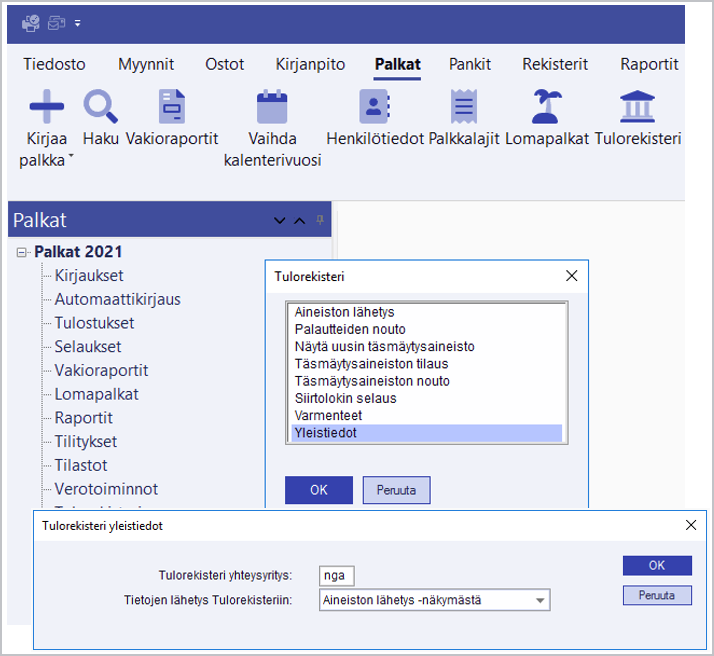714x656 pixels.
Task: Switch to the Kirjanpito ribbon tab
Action: click(x=310, y=64)
